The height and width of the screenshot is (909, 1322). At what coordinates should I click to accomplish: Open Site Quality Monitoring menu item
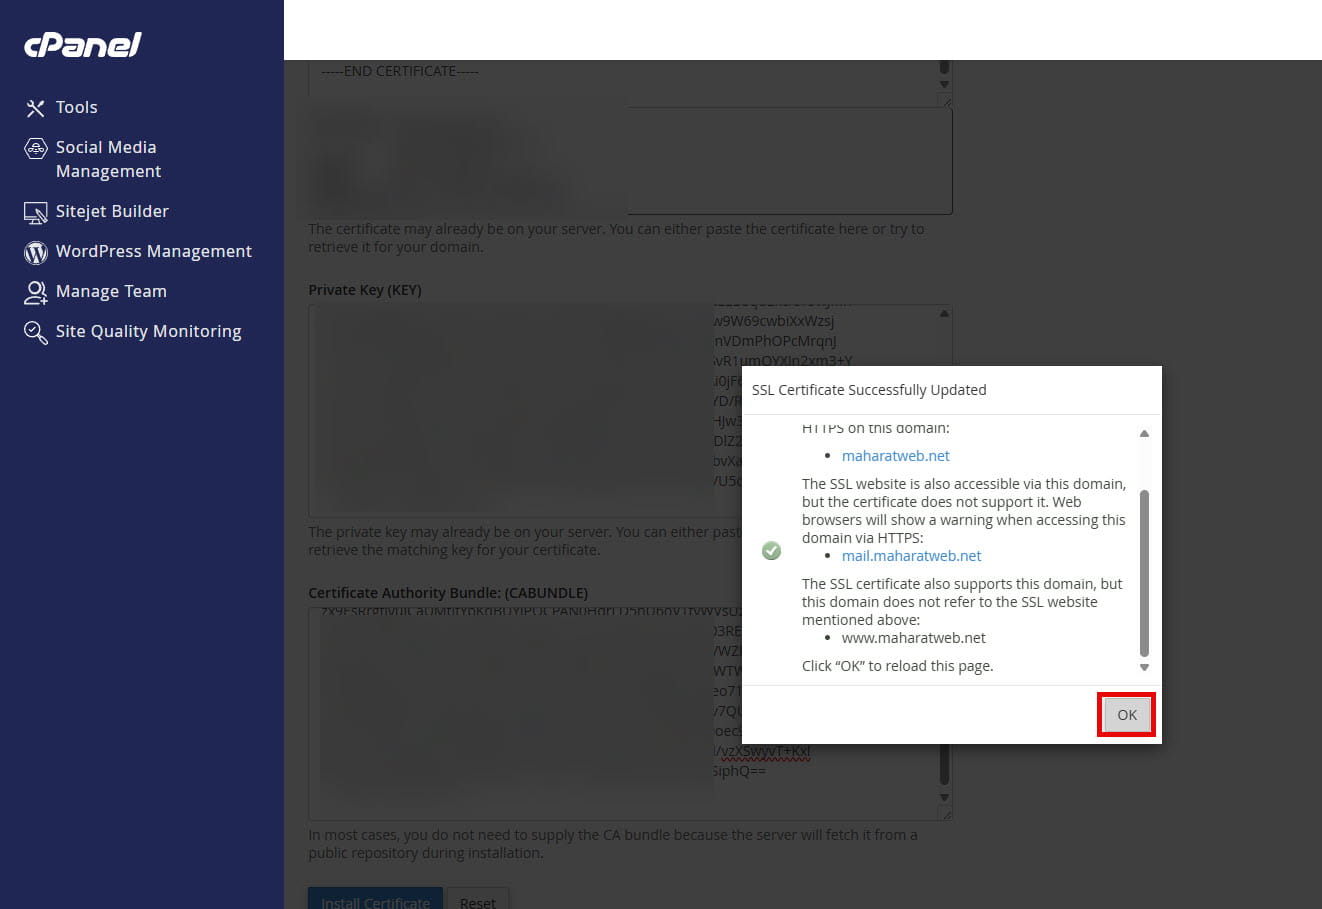click(x=148, y=331)
